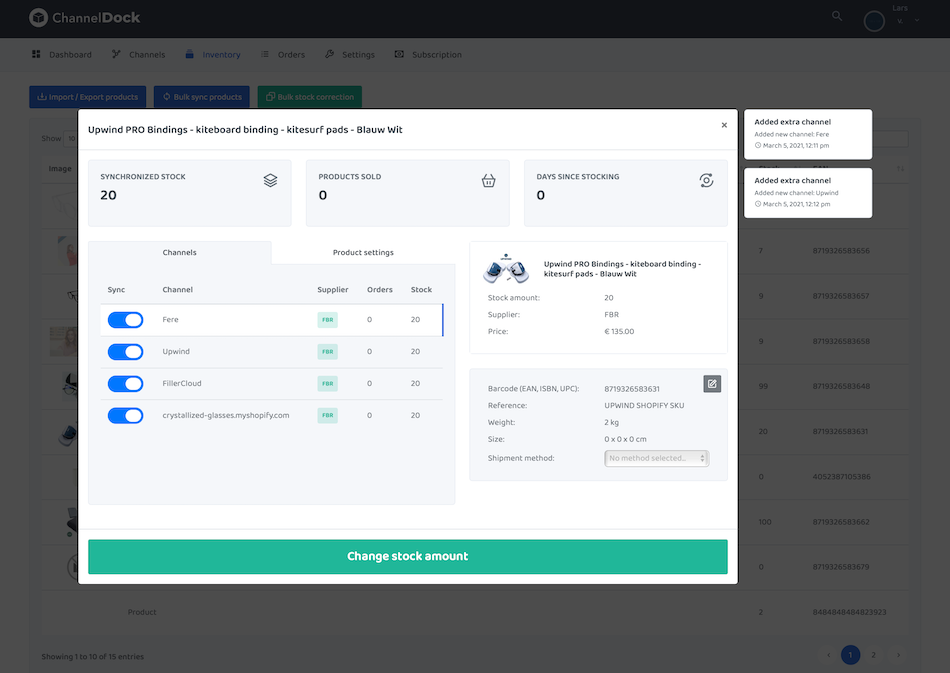
Task: Open the Orders navigation item
Action: coord(283,55)
